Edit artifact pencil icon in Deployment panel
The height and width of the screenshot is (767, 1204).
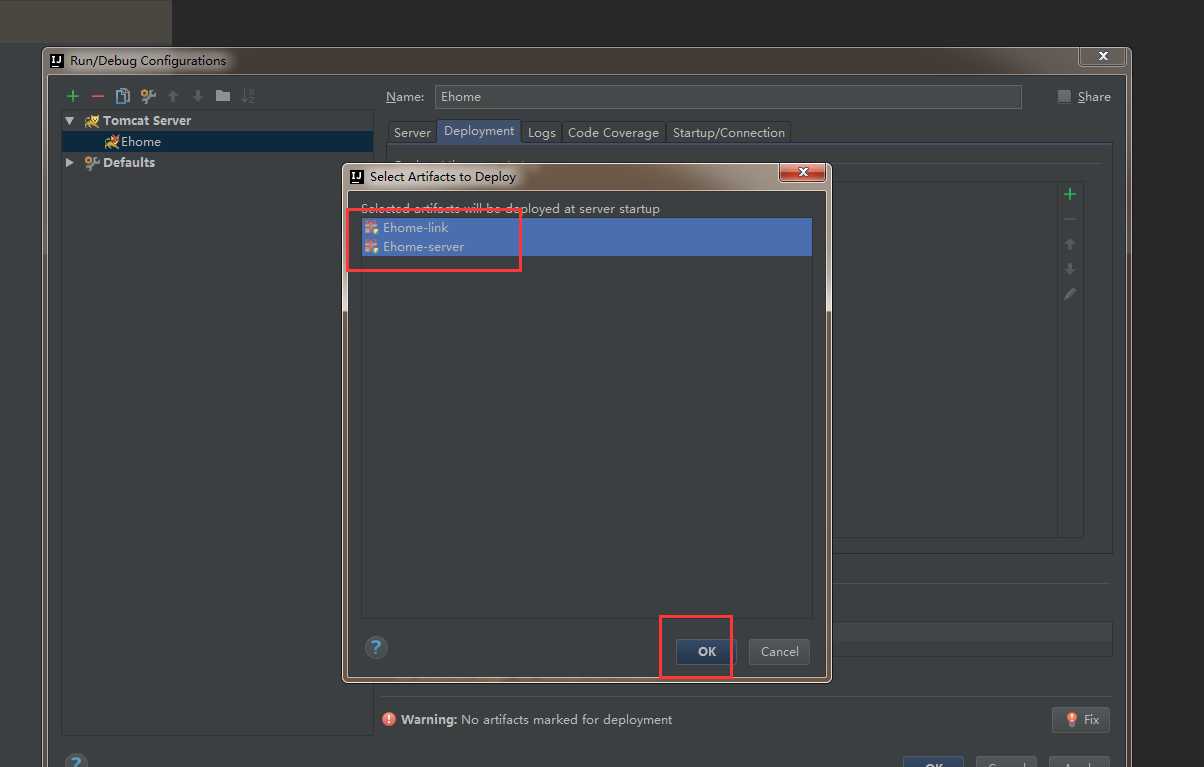click(1070, 294)
